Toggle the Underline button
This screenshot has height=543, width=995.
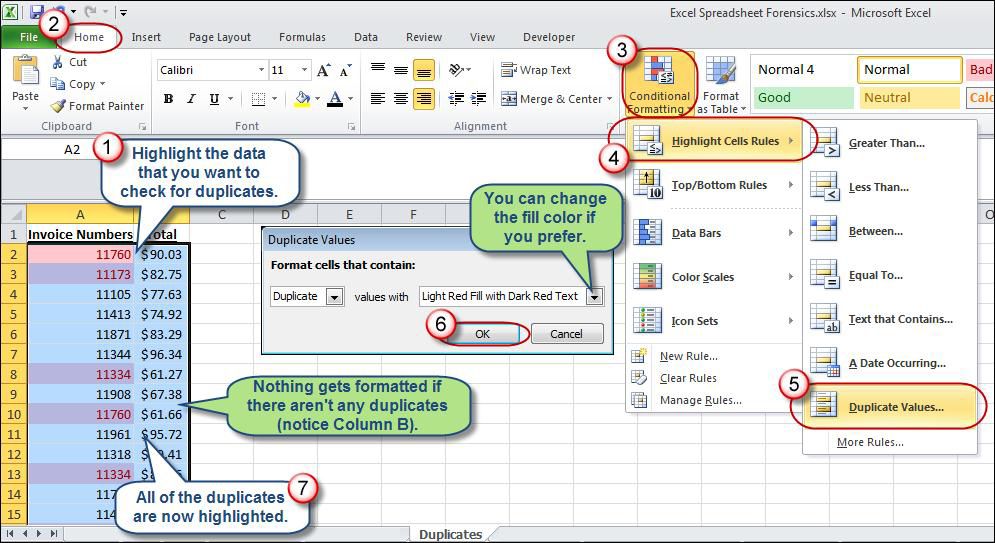(x=214, y=99)
